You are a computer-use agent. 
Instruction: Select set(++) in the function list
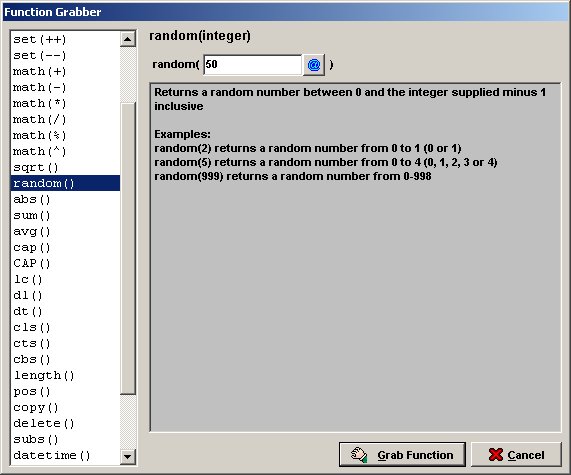coord(66,39)
